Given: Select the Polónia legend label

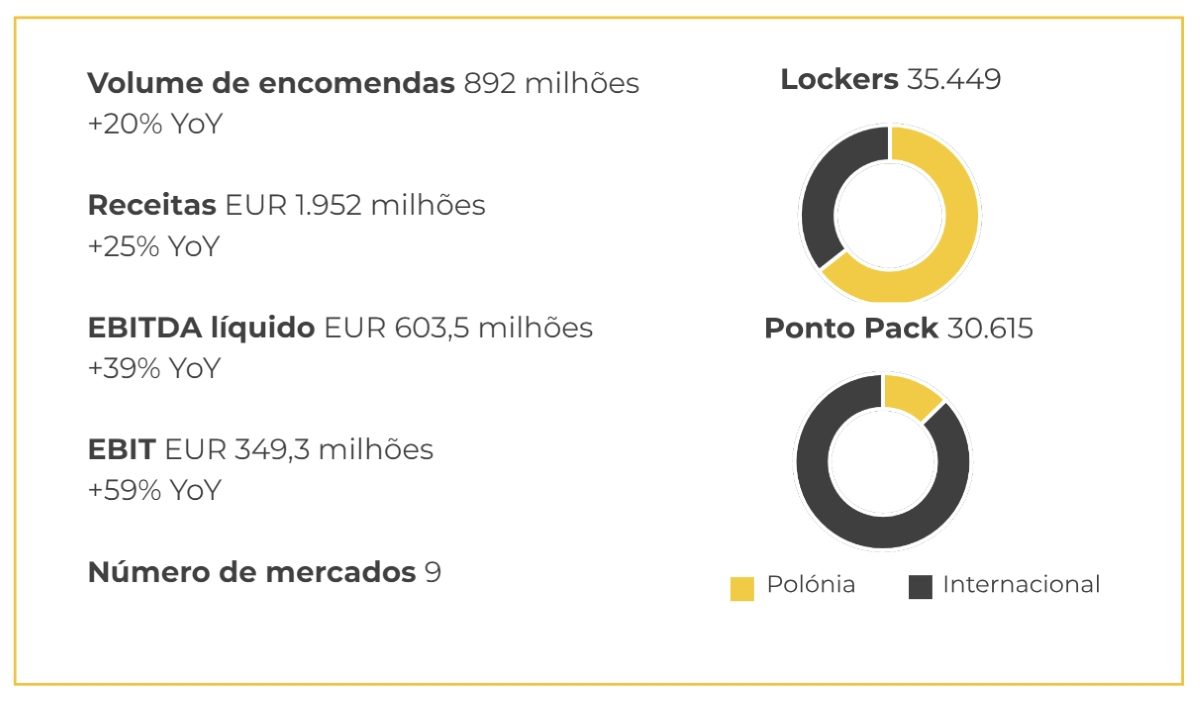Looking at the screenshot, I should pyautogui.click(x=811, y=585).
